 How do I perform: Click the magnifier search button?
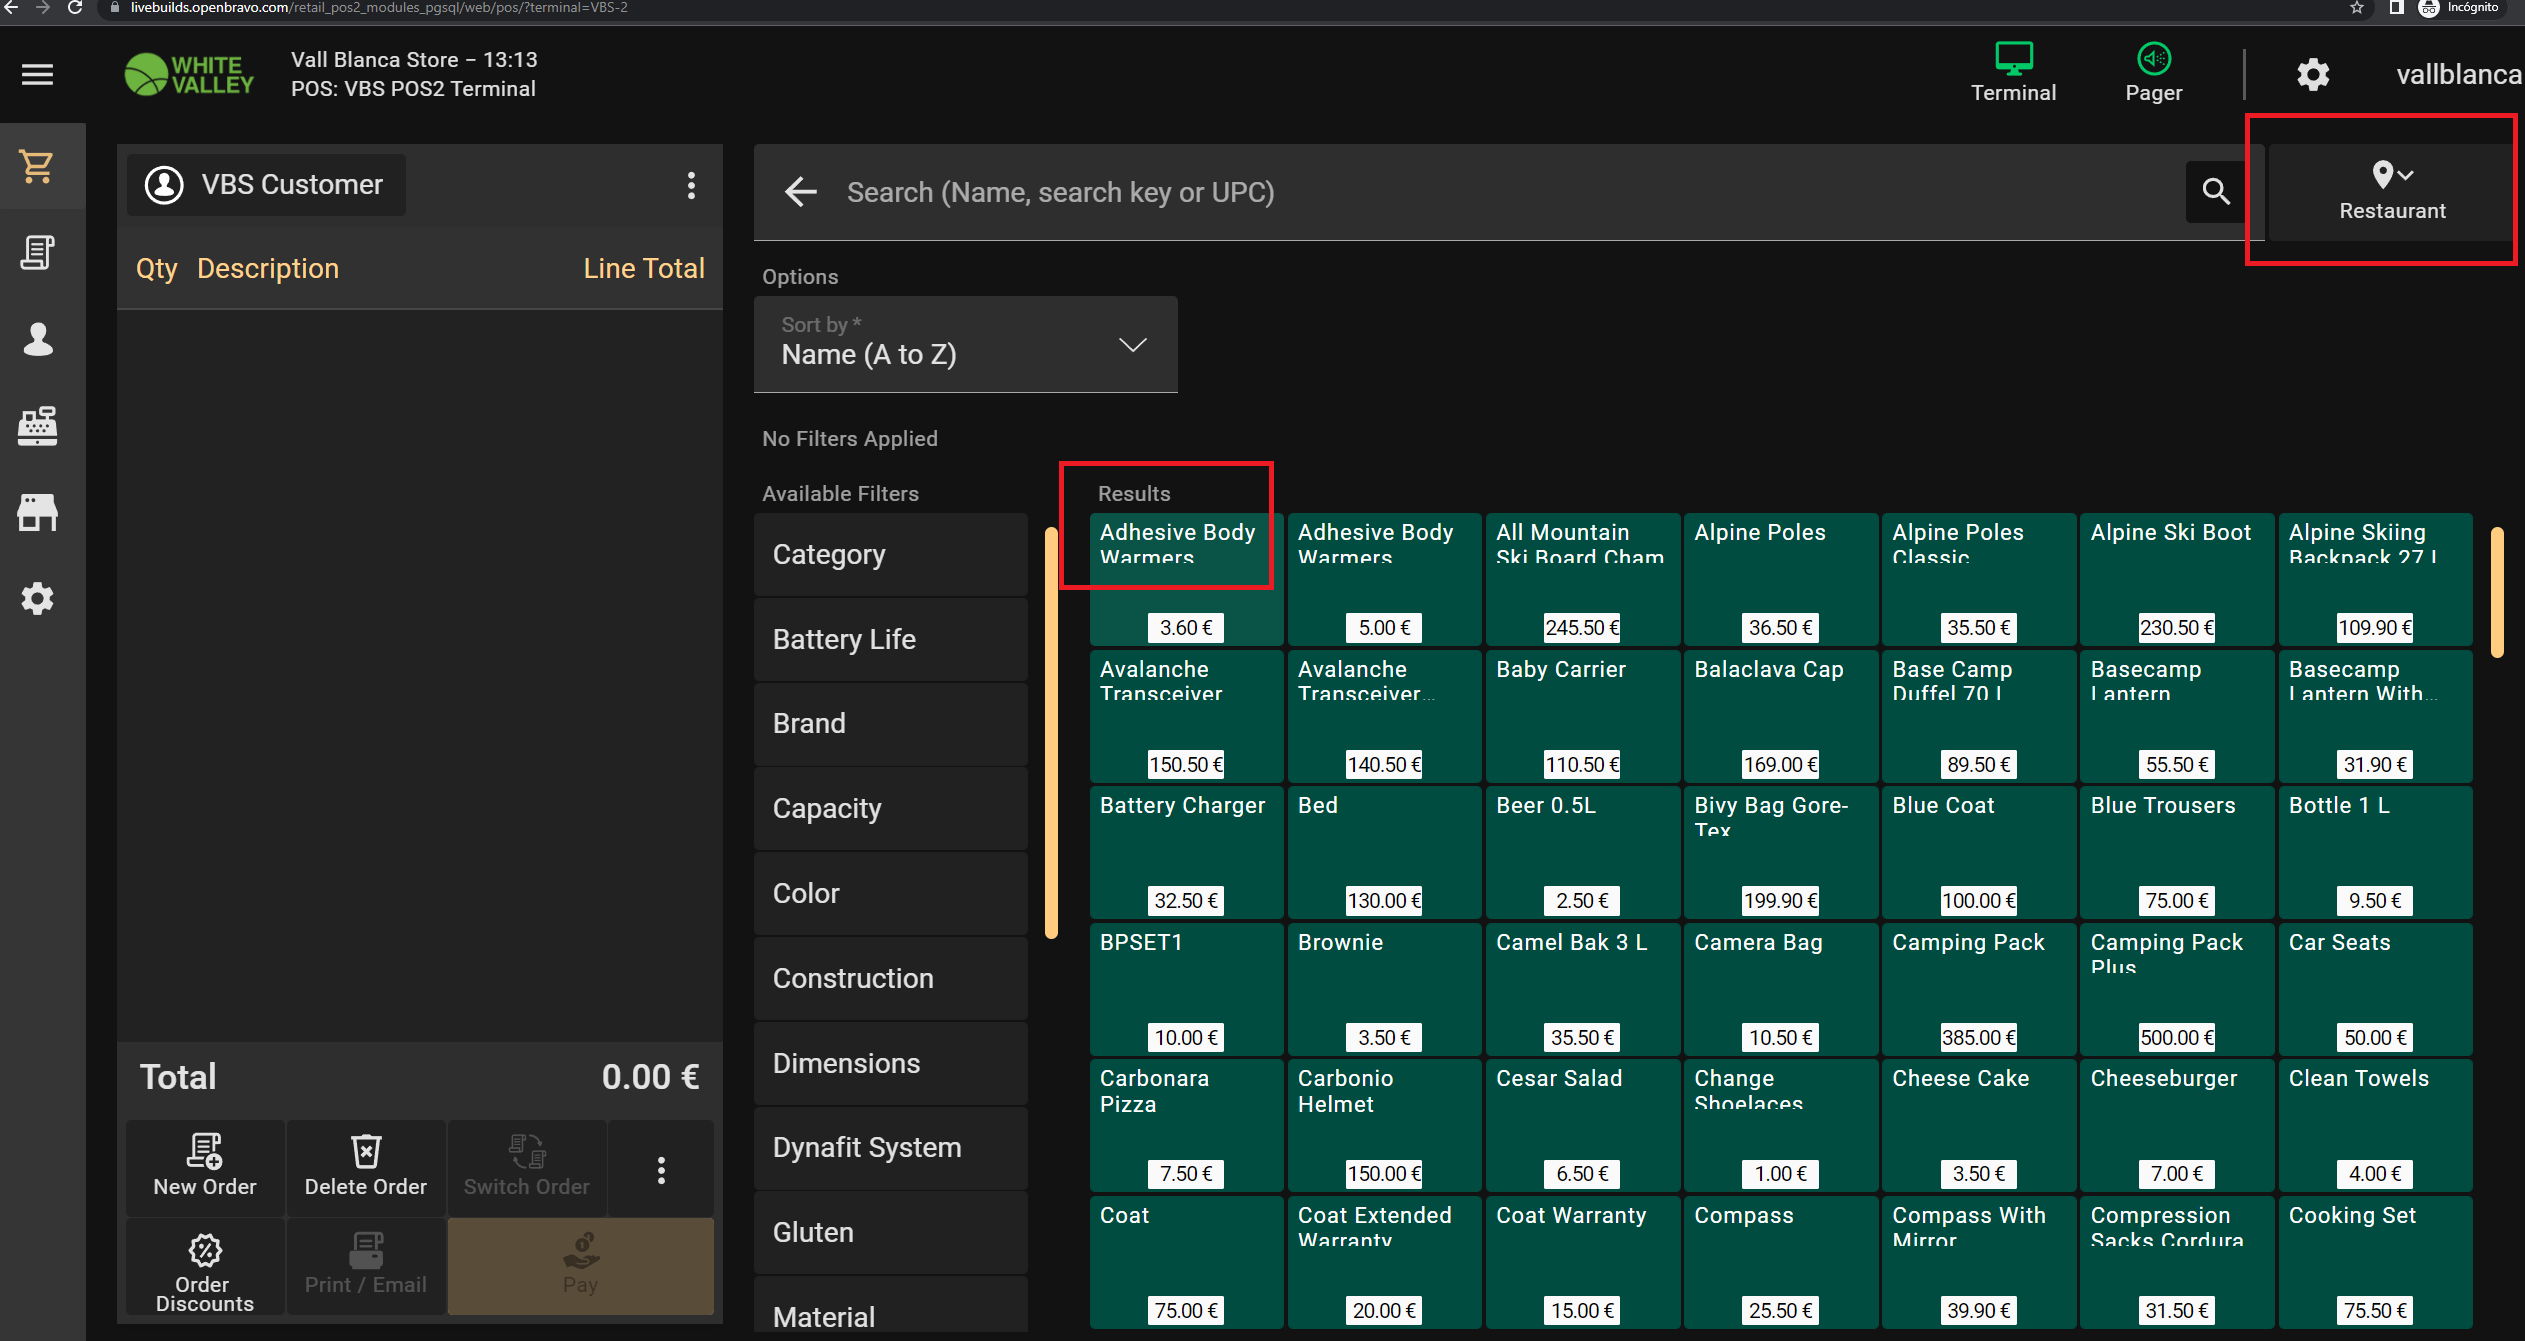[2215, 192]
